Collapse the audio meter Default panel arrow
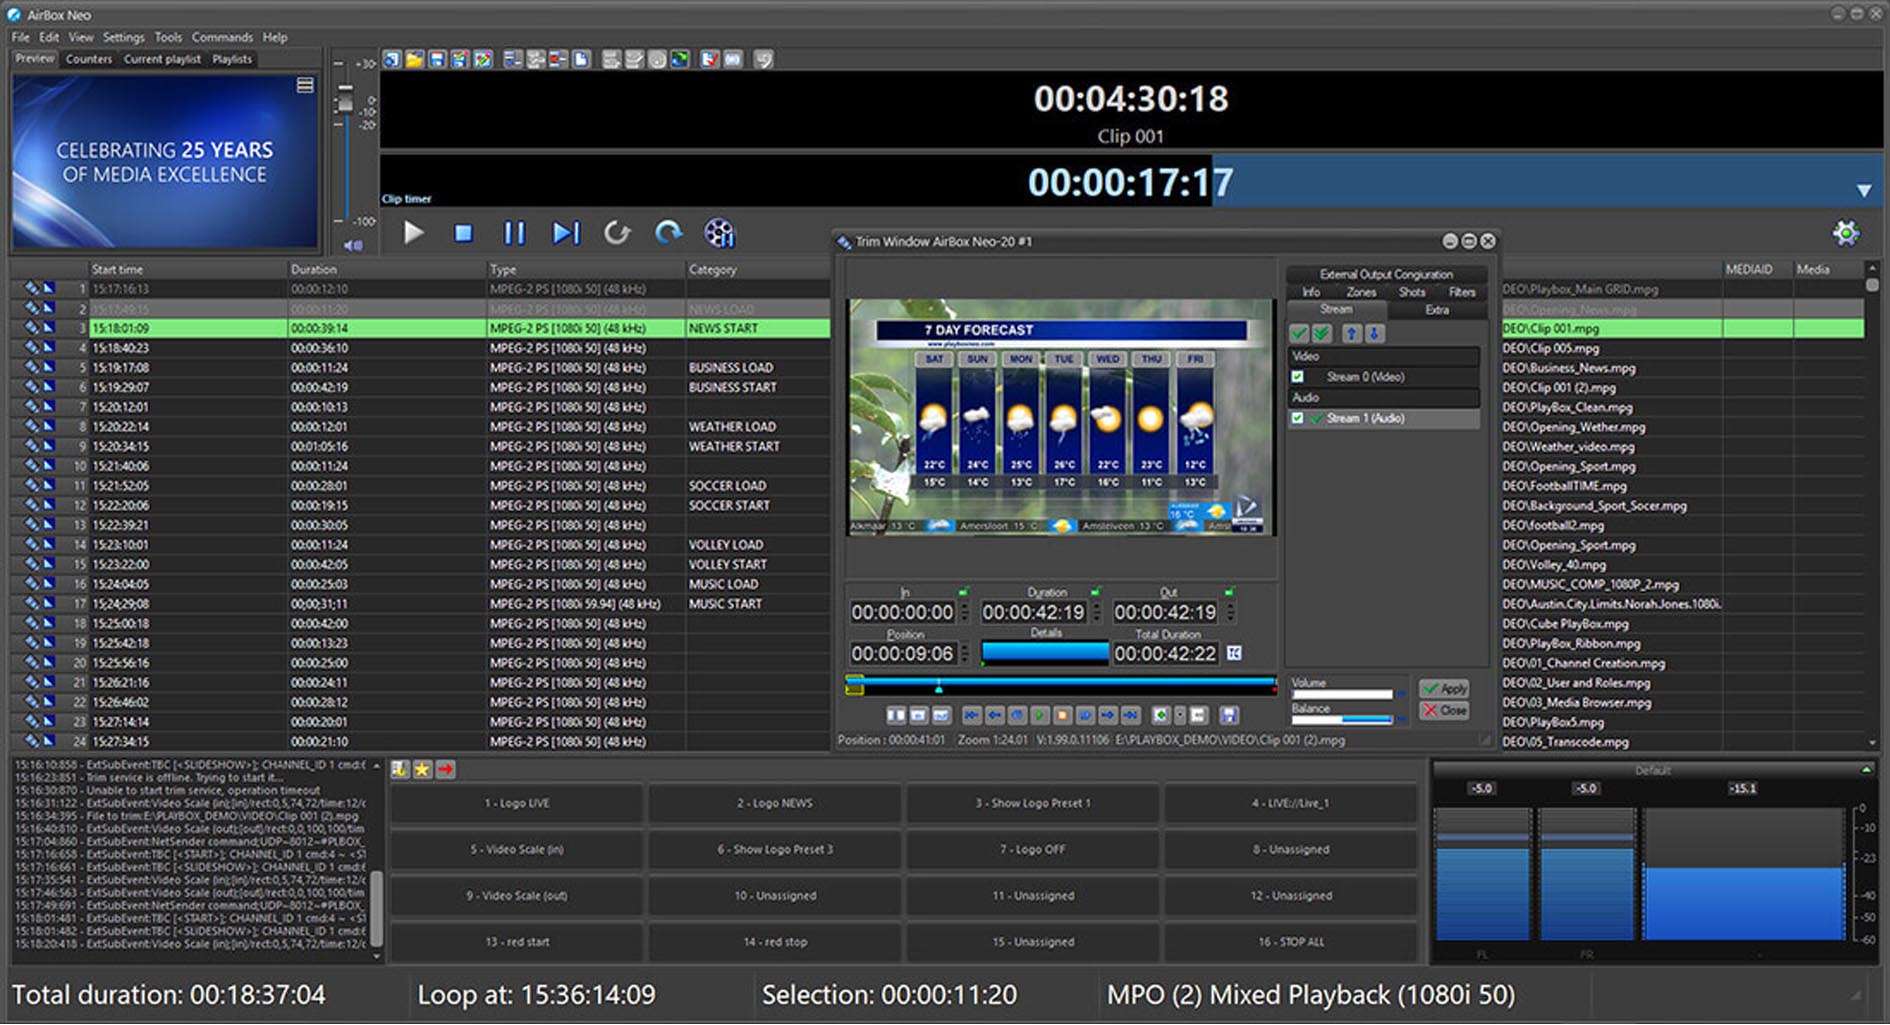1890x1025 pixels. click(x=1865, y=770)
